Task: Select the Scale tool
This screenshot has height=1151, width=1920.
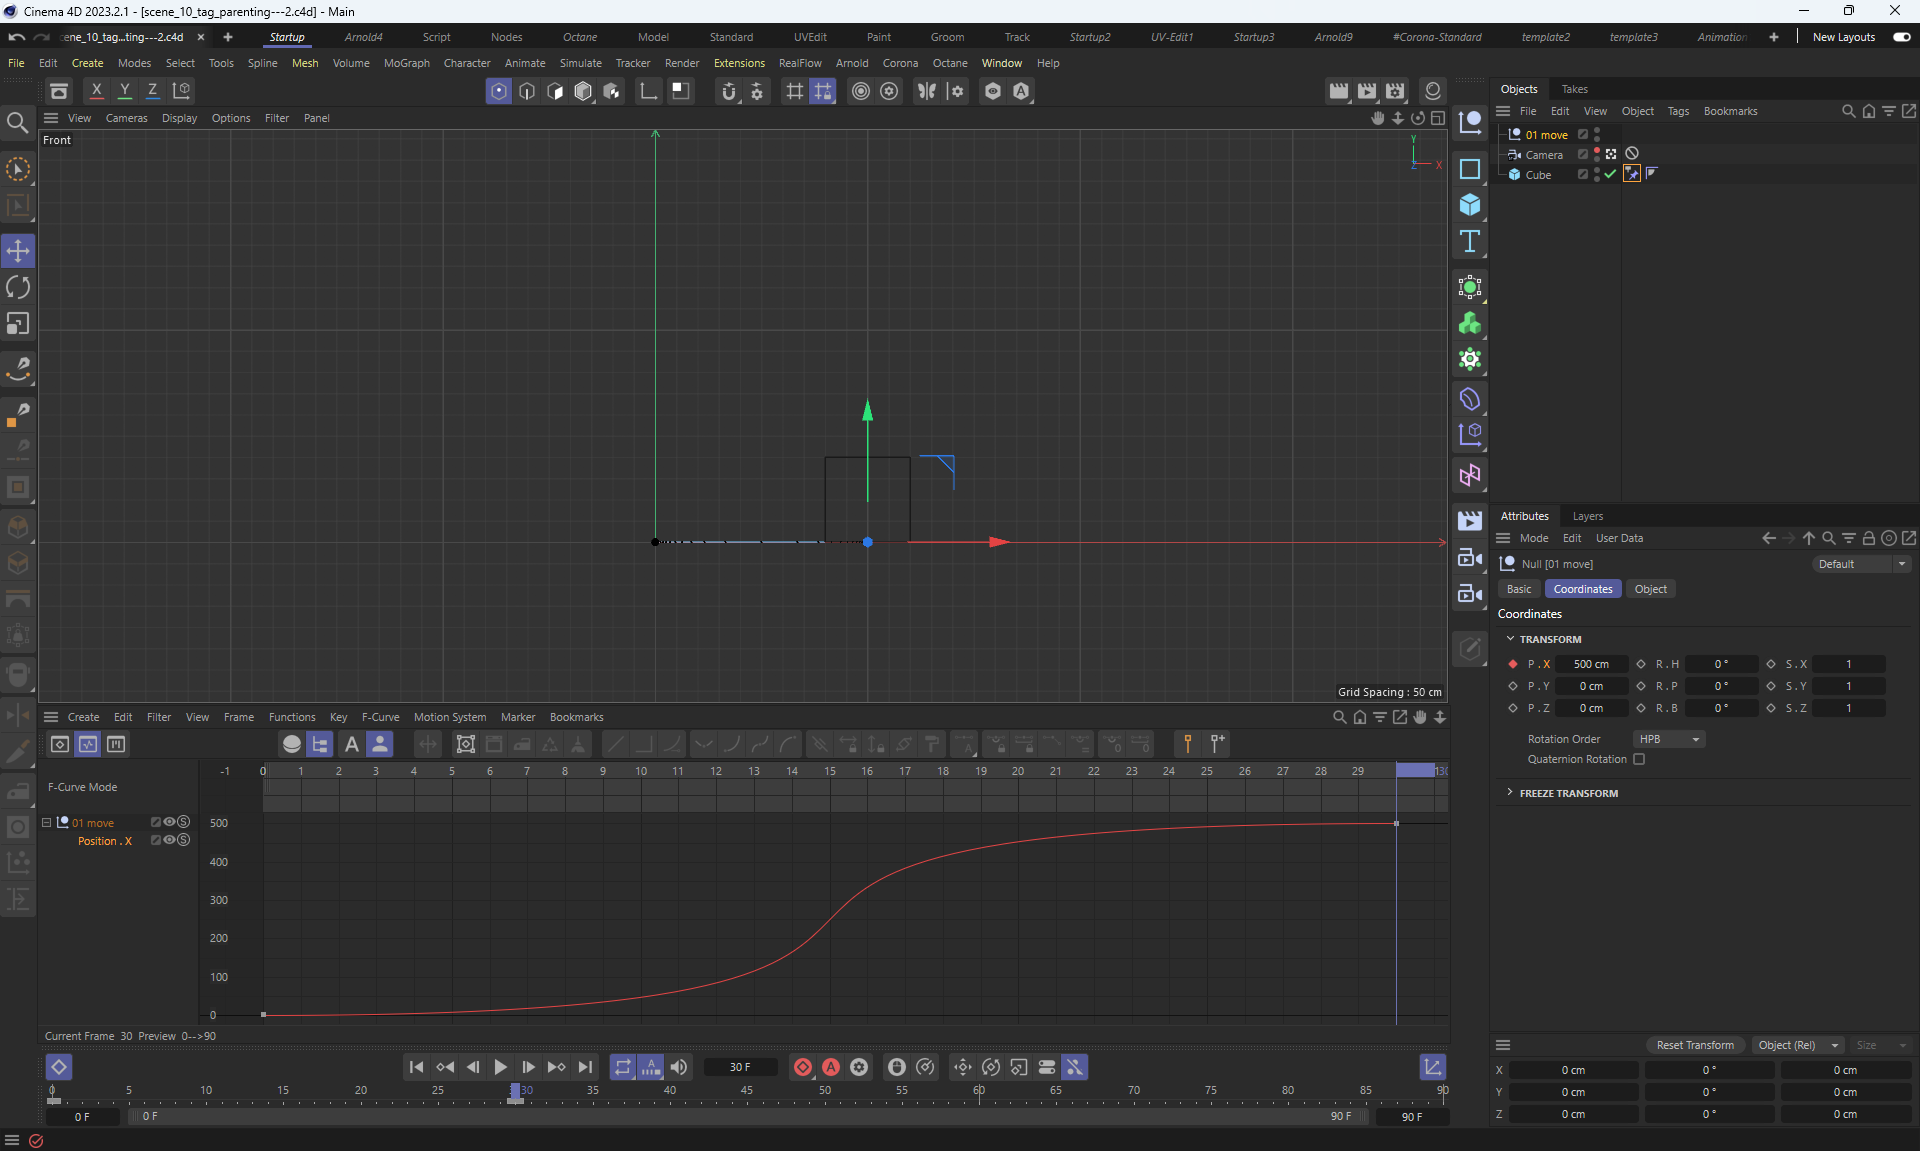Action: point(18,324)
